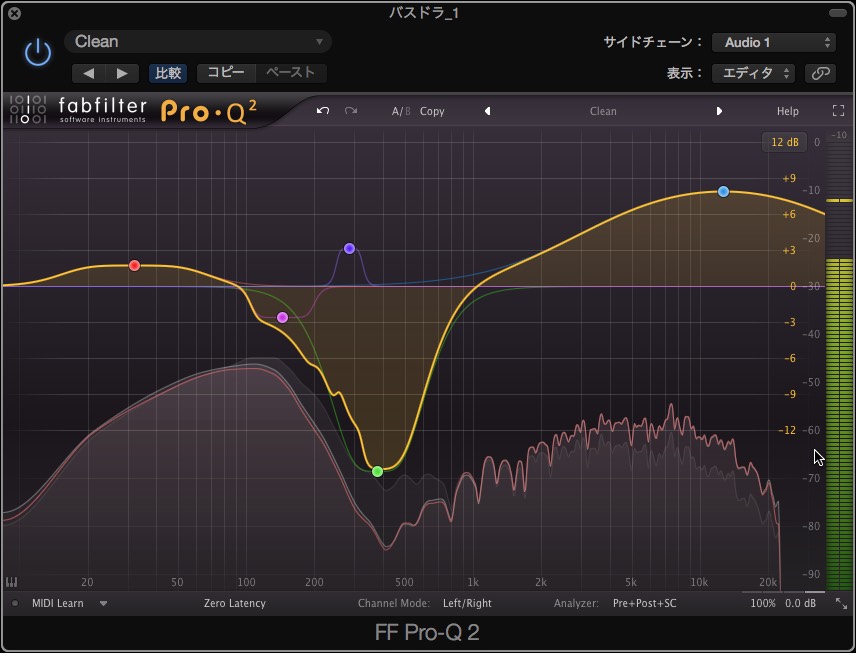Click the 0.0 dB output level value

(x=800, y=603)
